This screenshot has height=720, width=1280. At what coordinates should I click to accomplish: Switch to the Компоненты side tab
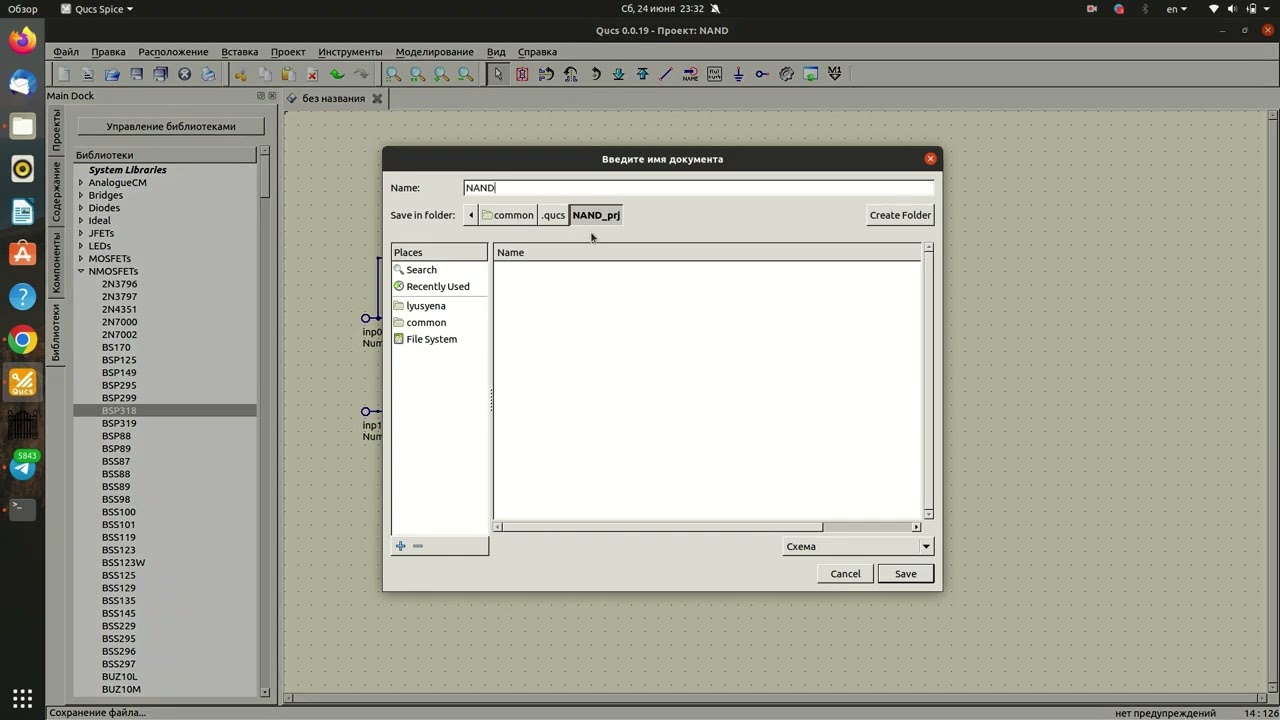click(x=56, y=261)
